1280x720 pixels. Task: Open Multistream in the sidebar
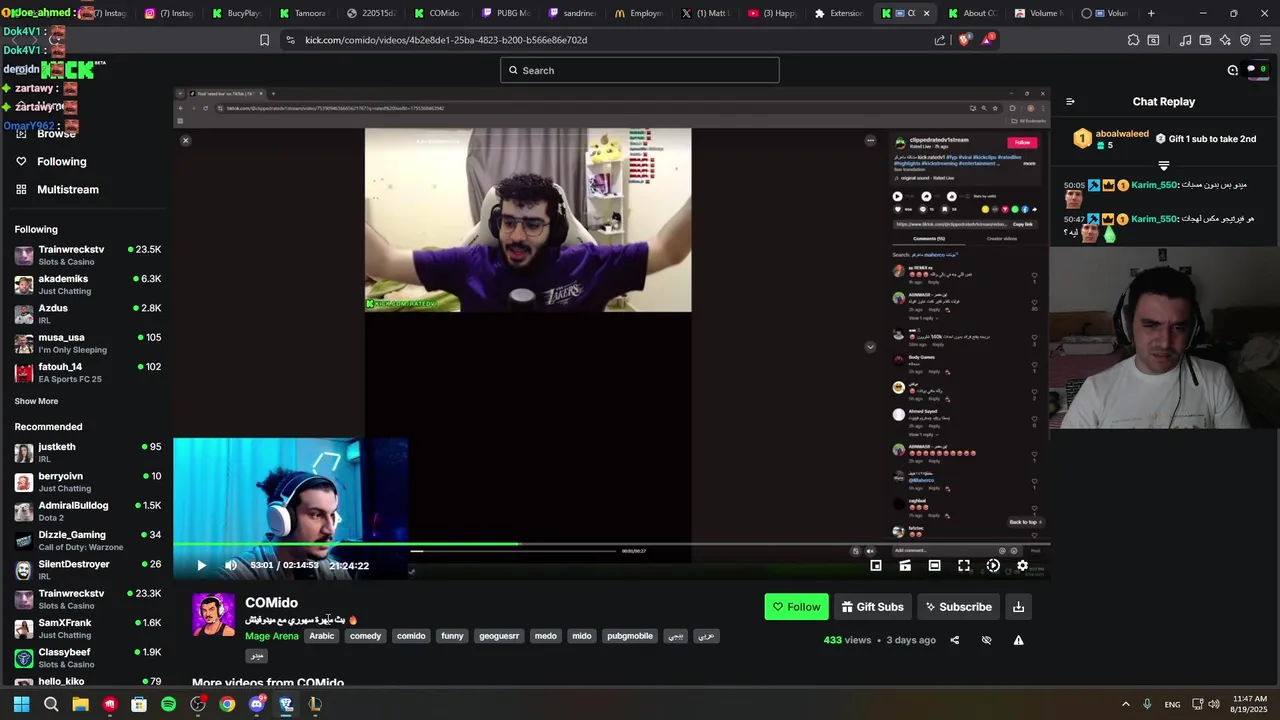point(67,189)
